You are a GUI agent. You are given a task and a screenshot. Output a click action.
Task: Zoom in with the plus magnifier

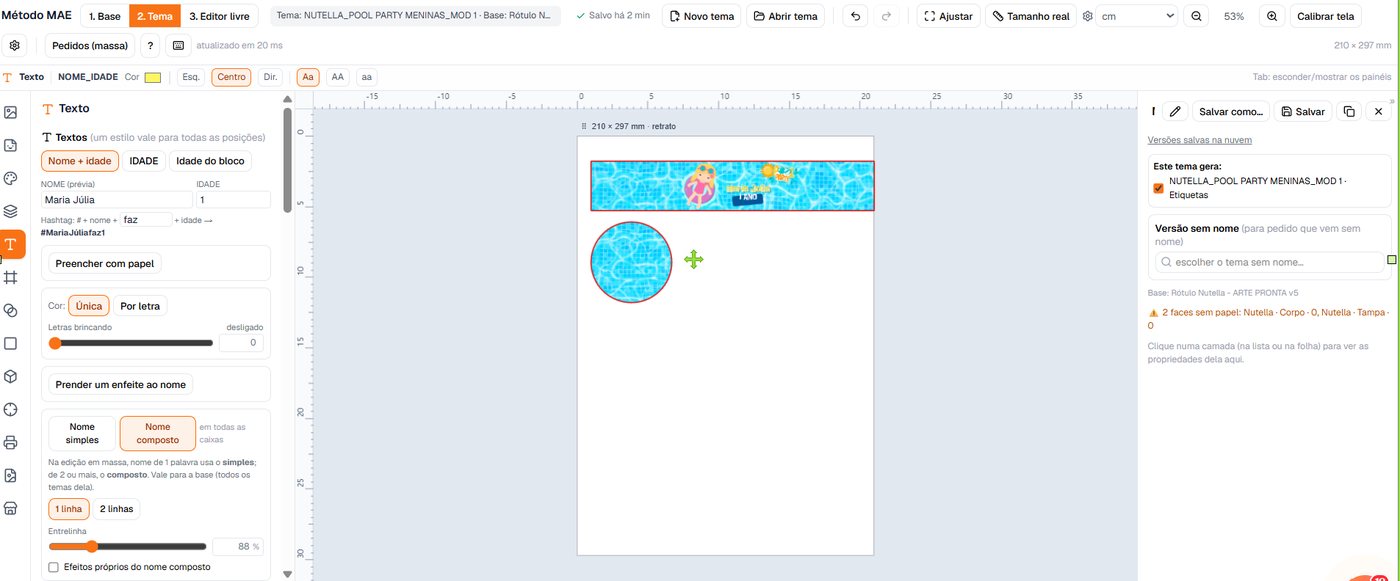(x=1272, y=16)
